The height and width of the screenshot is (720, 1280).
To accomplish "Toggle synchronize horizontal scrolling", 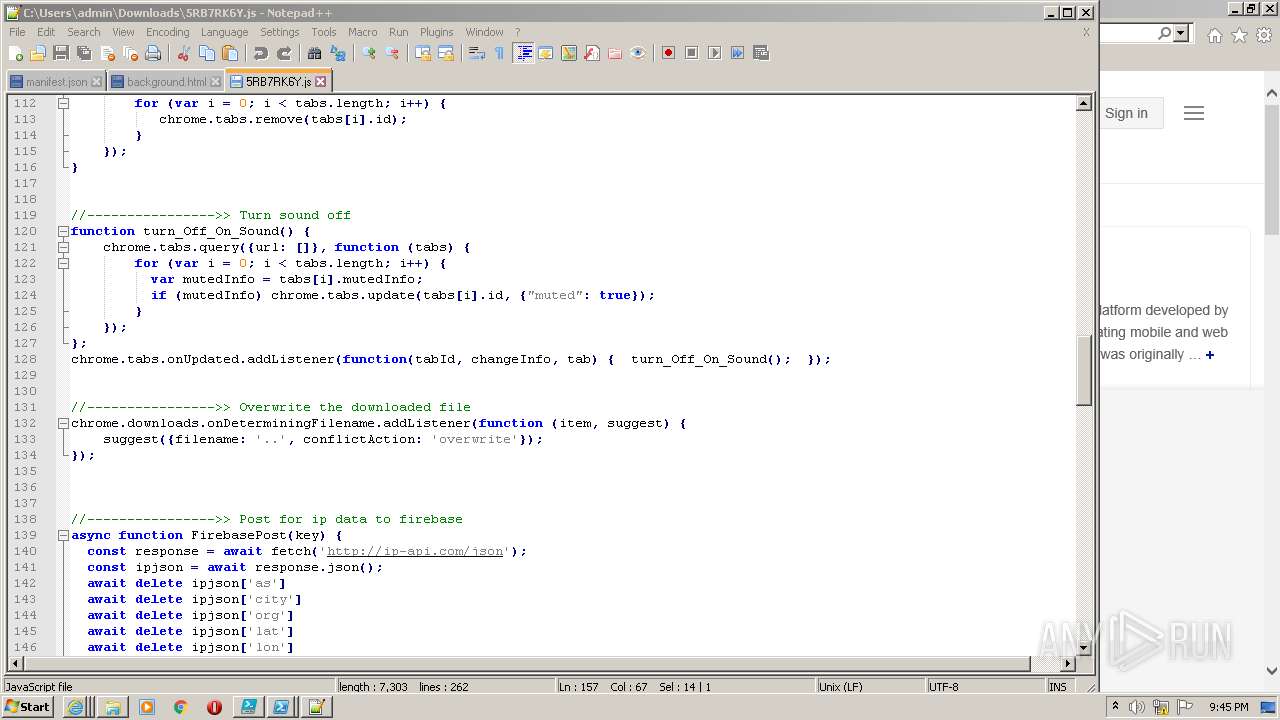I will point(446,53).
